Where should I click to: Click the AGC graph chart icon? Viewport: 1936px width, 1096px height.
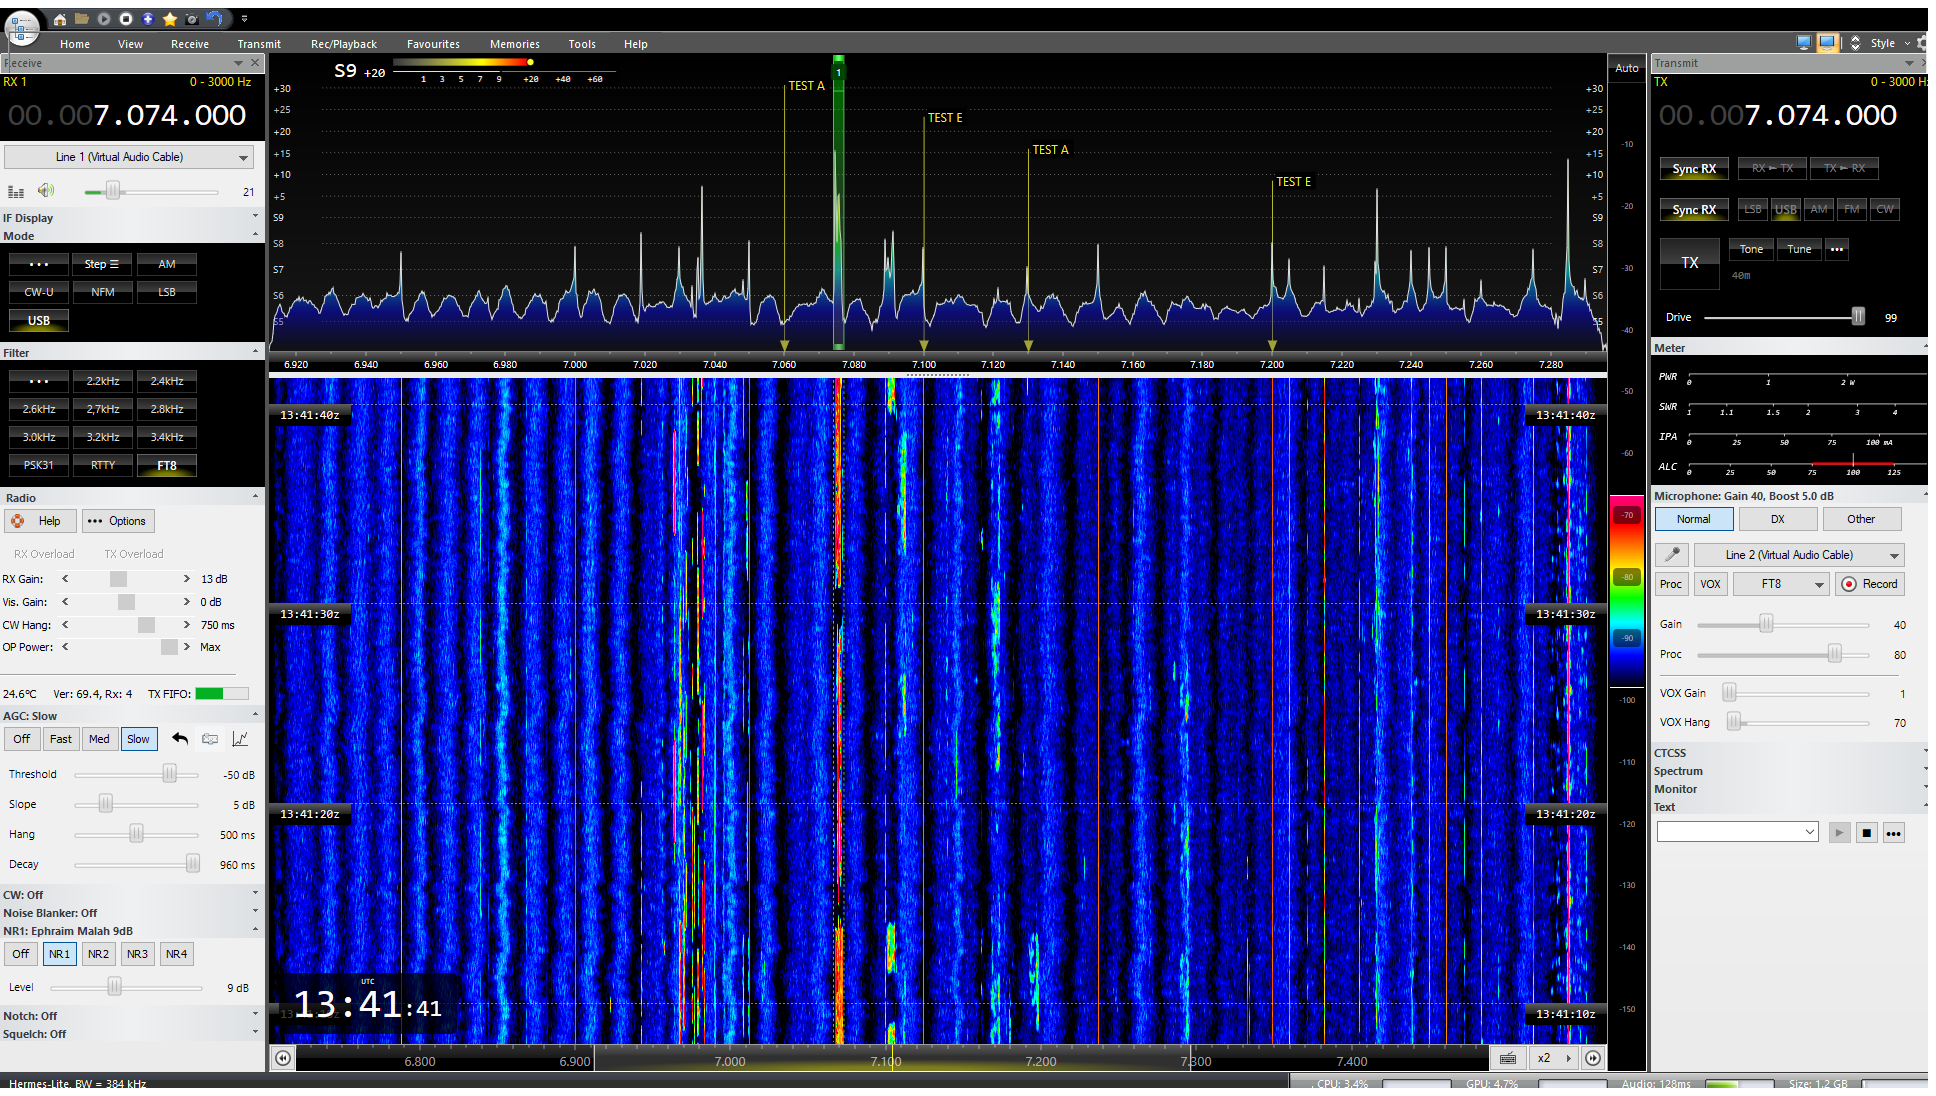pos(240,739)
